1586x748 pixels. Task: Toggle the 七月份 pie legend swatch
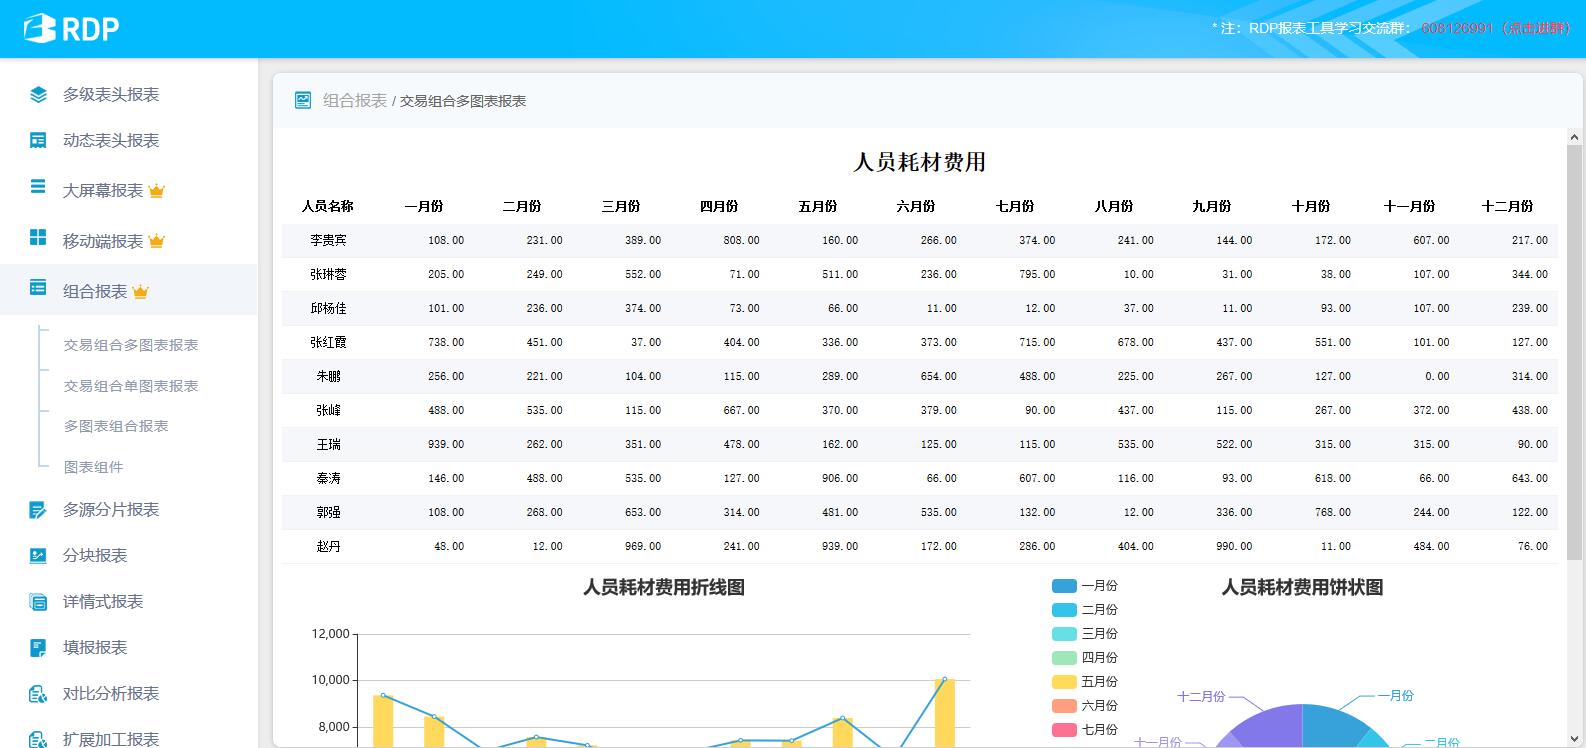(x=1064, y=730)
